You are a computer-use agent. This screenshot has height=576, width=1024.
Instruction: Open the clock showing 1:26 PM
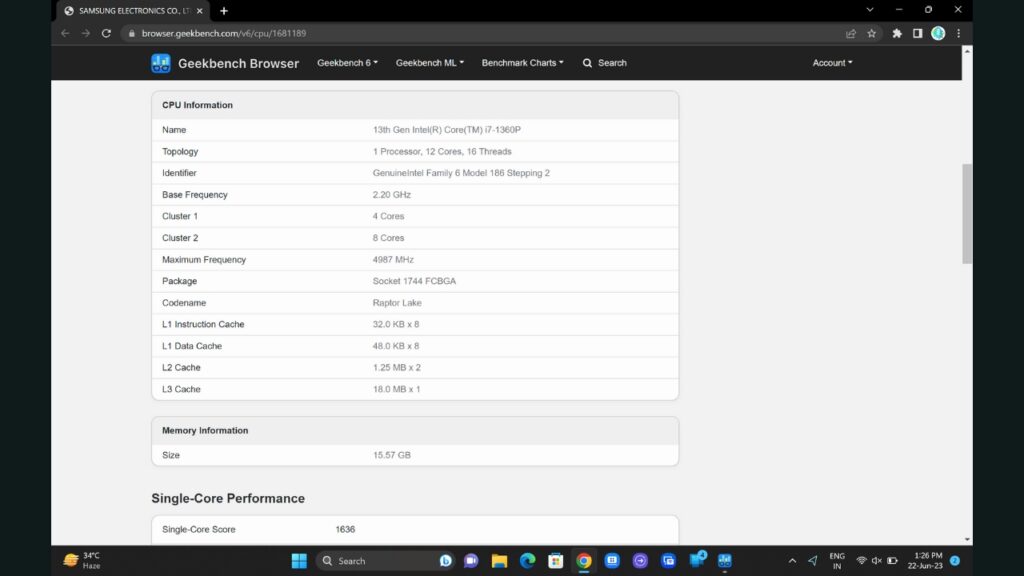coord(925,560)
